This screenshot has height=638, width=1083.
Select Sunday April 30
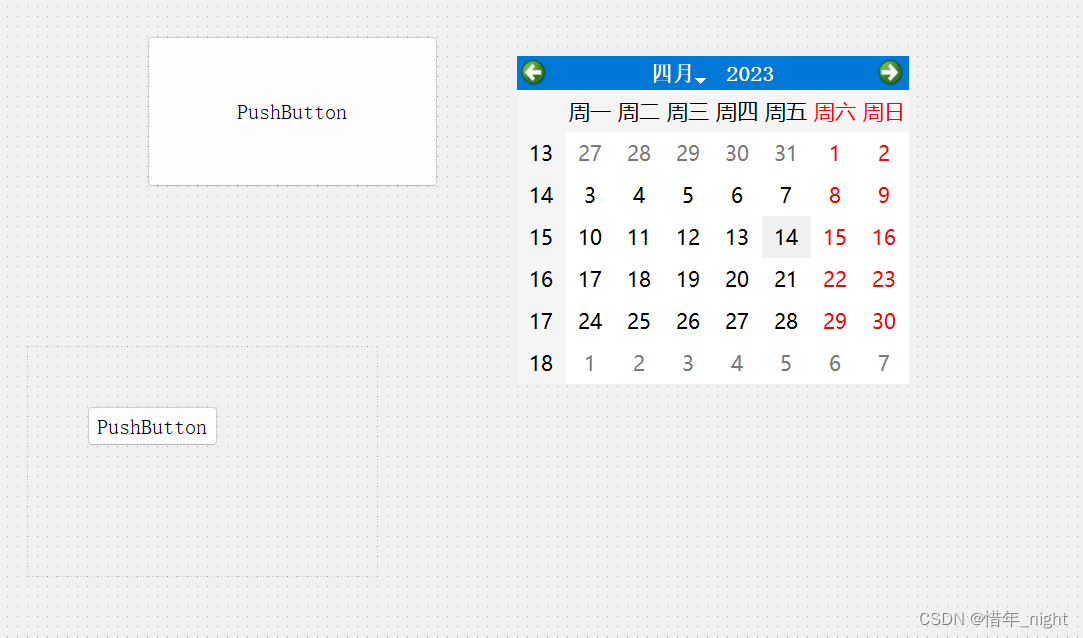(883, 321)
